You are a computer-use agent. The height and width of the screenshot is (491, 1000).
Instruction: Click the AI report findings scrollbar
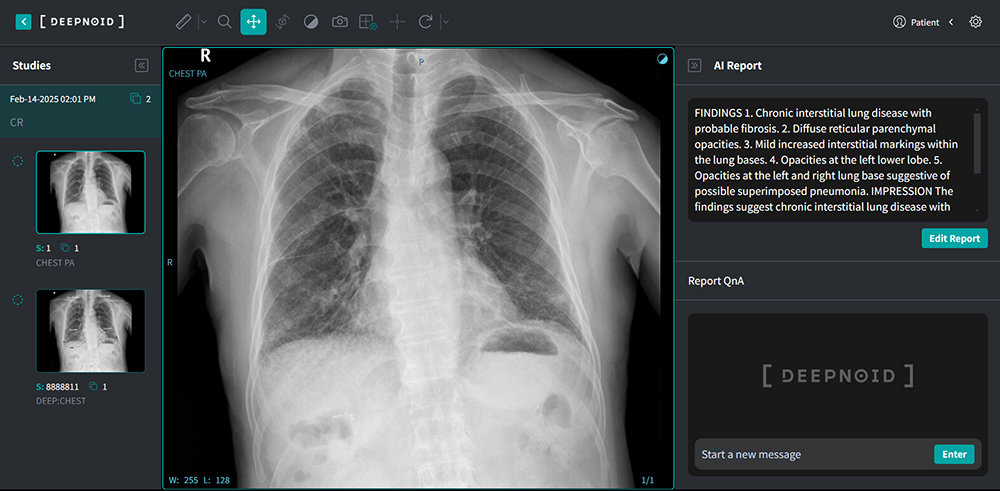click(977, 140)
